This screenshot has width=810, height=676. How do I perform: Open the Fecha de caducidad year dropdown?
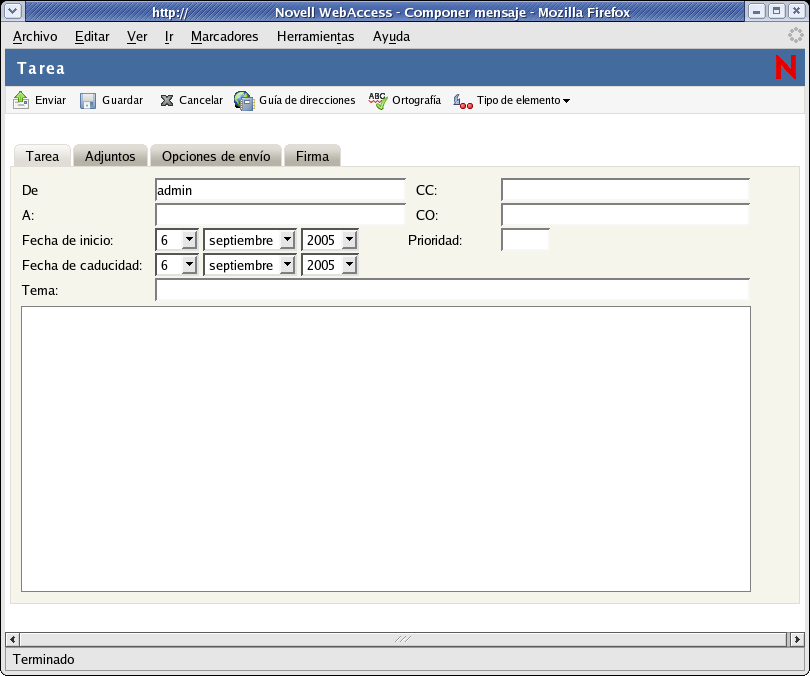[x=350, y=264]
